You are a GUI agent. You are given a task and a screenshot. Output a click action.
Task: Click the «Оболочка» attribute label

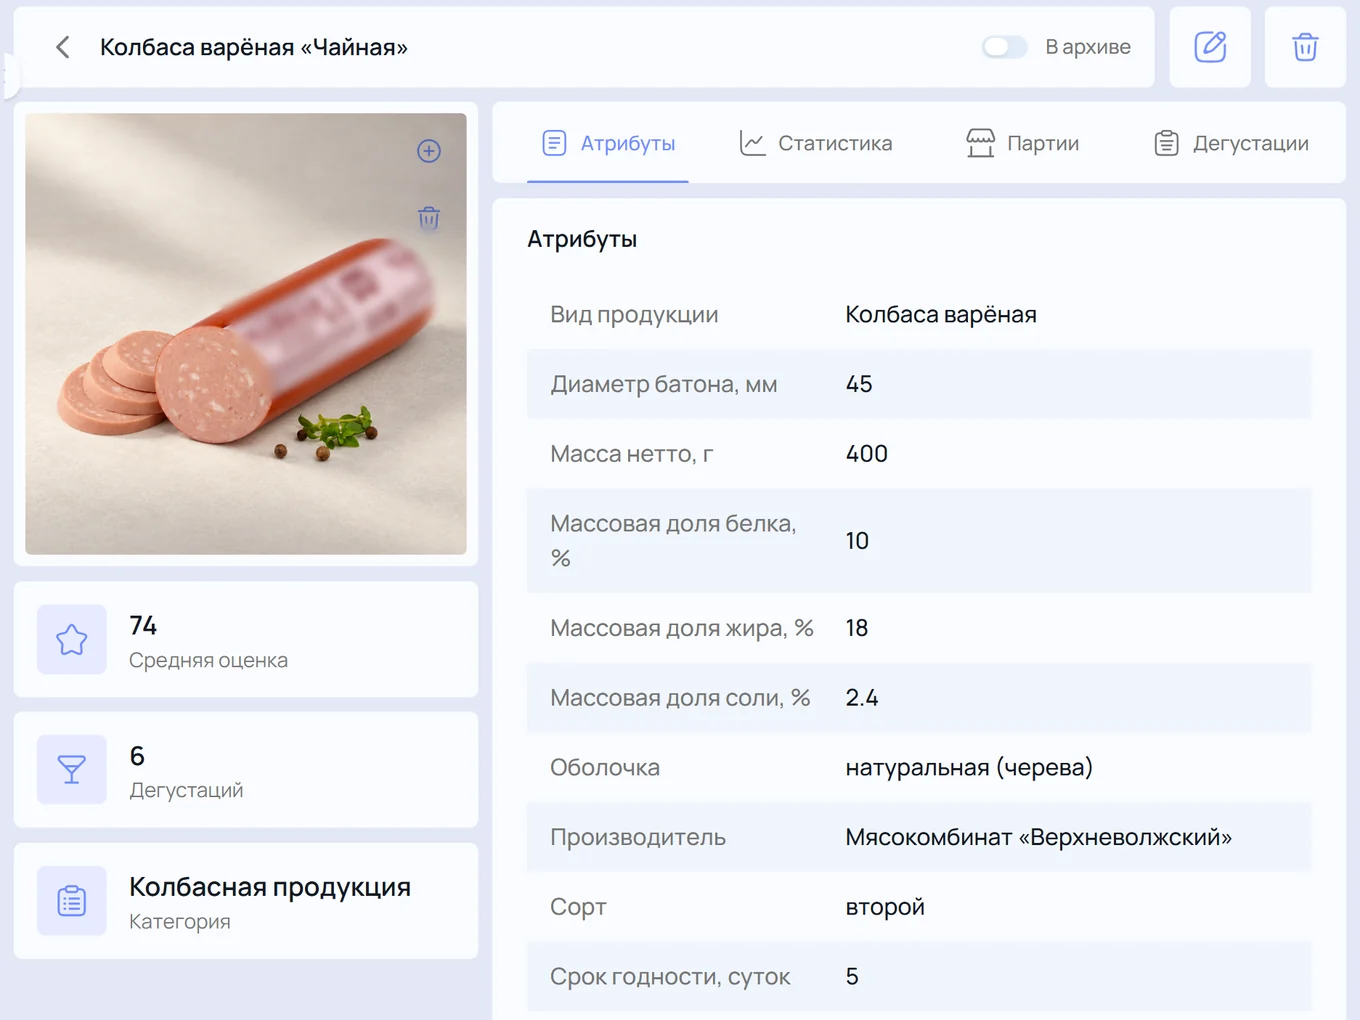click(605, 767)
